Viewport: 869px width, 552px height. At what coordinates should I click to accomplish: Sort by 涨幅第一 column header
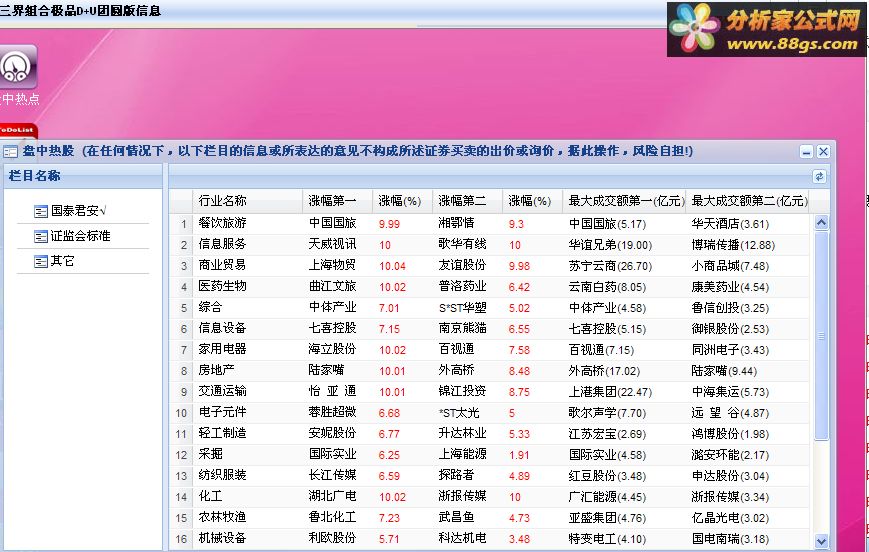point(337,201)
